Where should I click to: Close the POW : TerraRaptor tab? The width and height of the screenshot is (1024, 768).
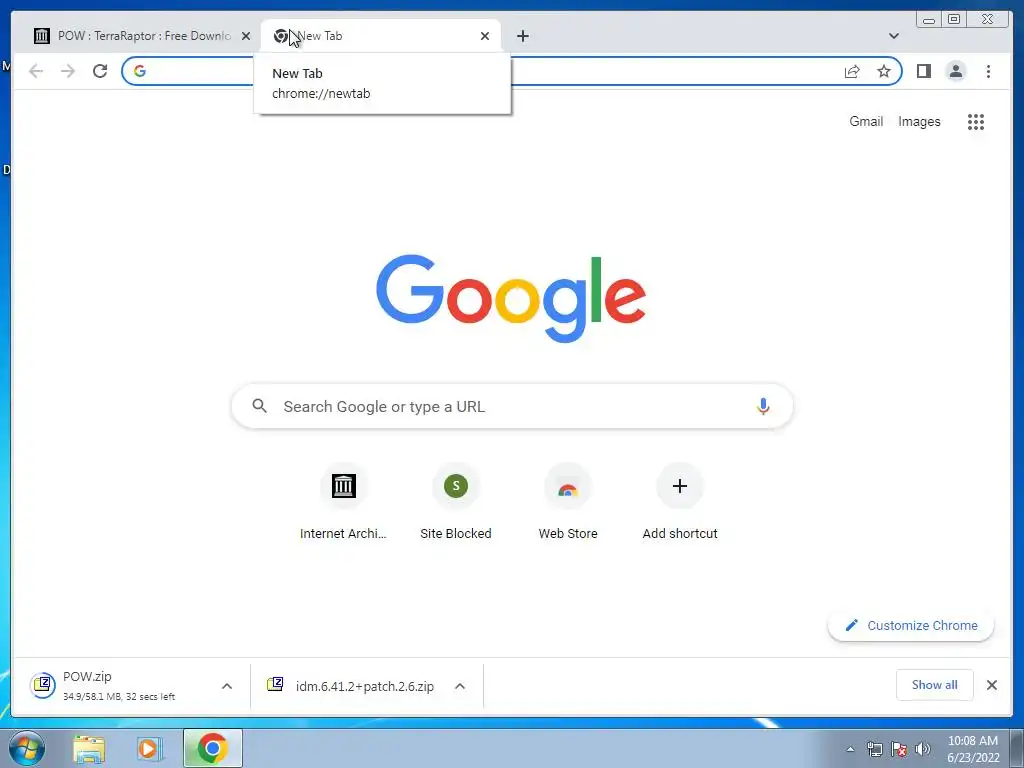246,36
